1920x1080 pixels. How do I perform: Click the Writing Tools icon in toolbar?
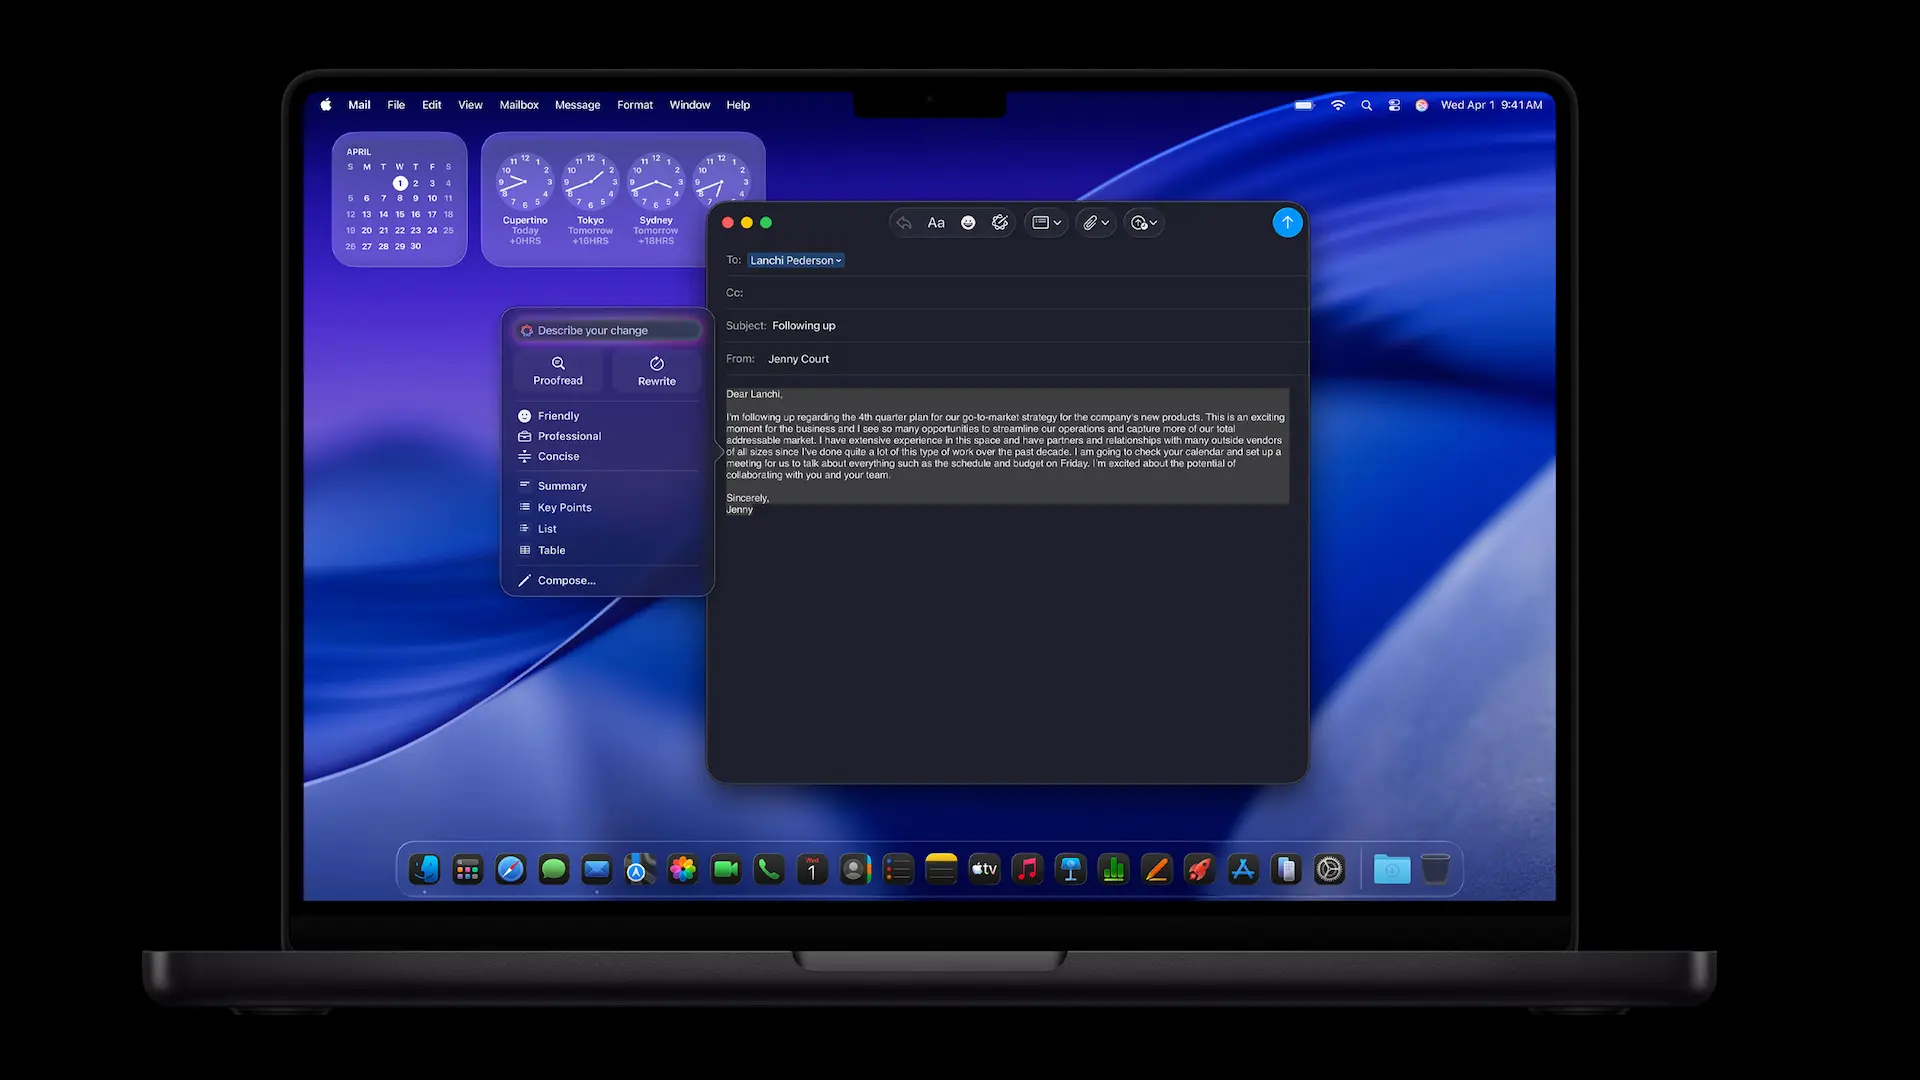pyautogui.click(x=1000, y=223)
